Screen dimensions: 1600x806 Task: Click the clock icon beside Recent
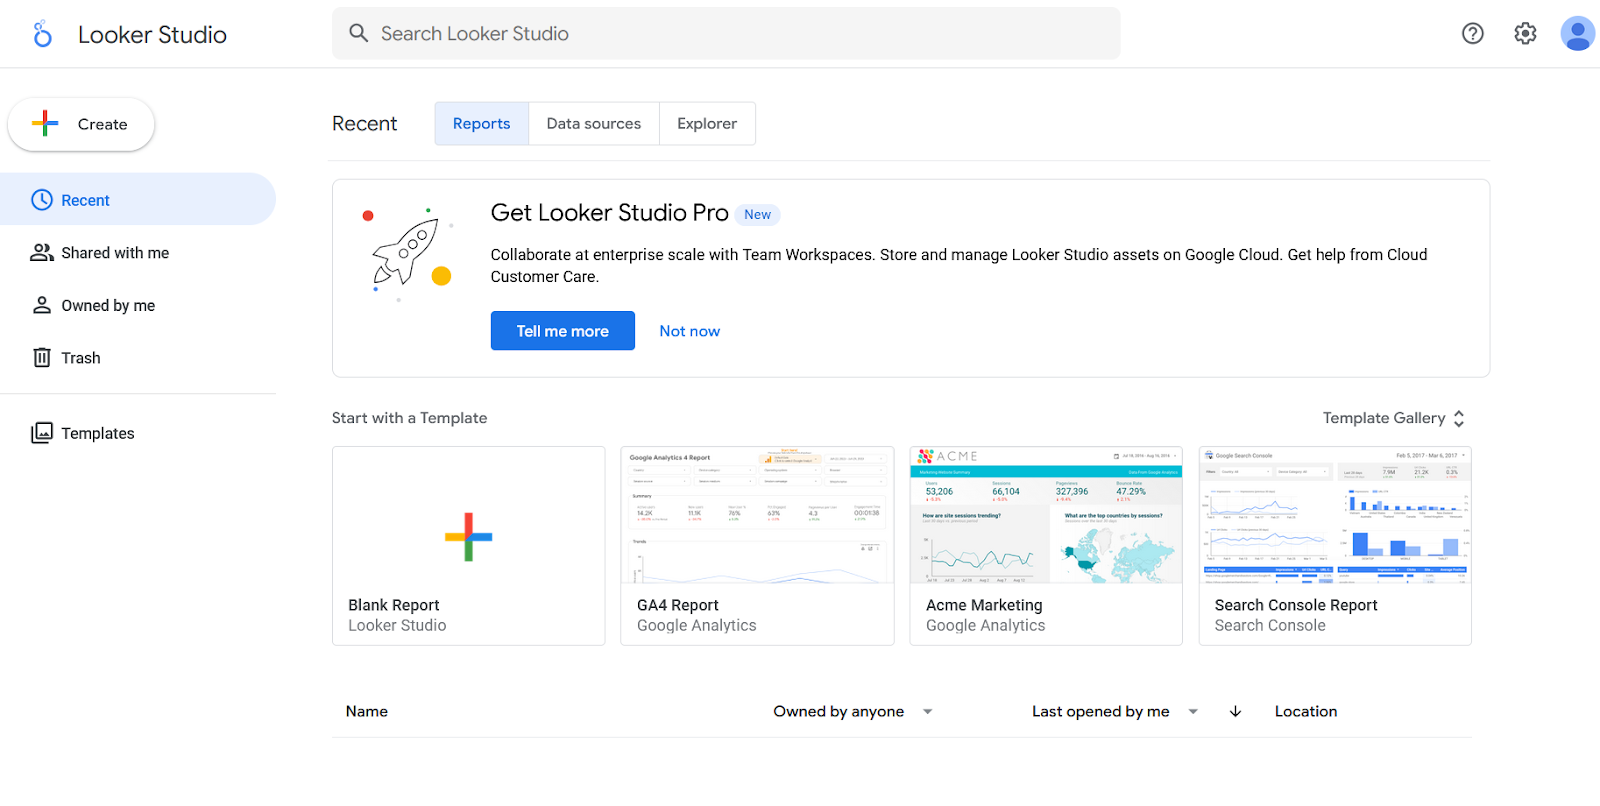42,200
